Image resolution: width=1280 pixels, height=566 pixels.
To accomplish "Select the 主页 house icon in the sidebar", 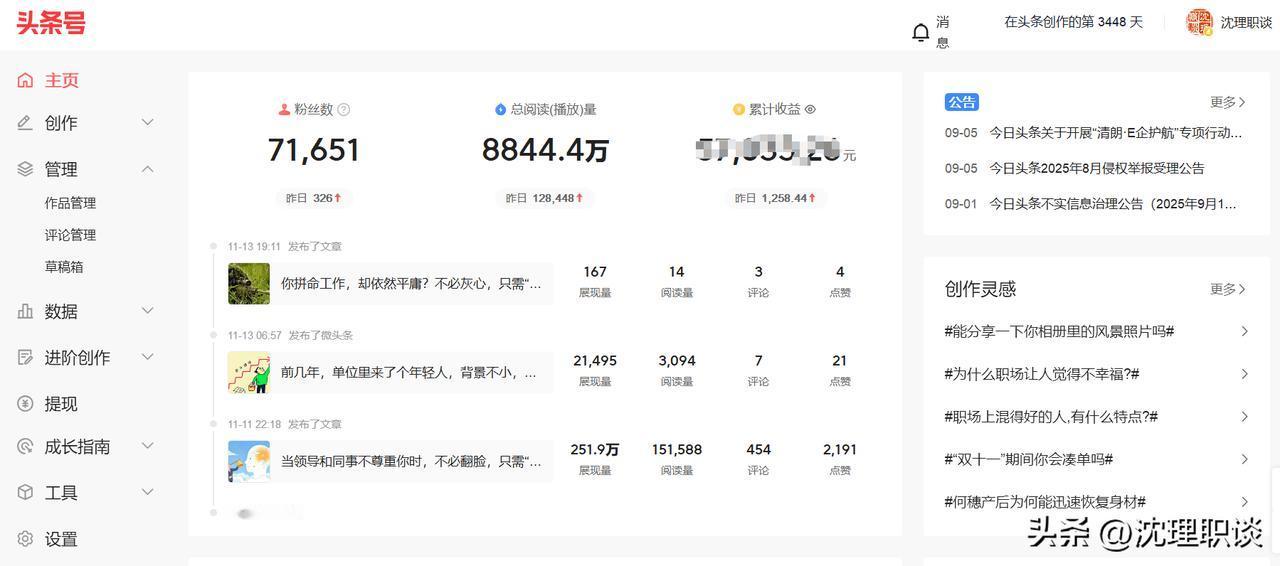I will pos(25,80).
